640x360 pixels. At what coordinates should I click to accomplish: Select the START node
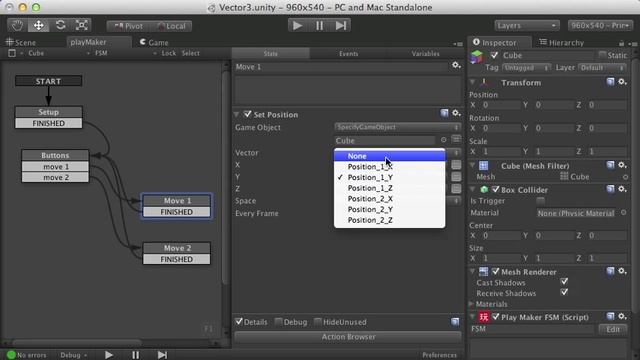[48, 81]
